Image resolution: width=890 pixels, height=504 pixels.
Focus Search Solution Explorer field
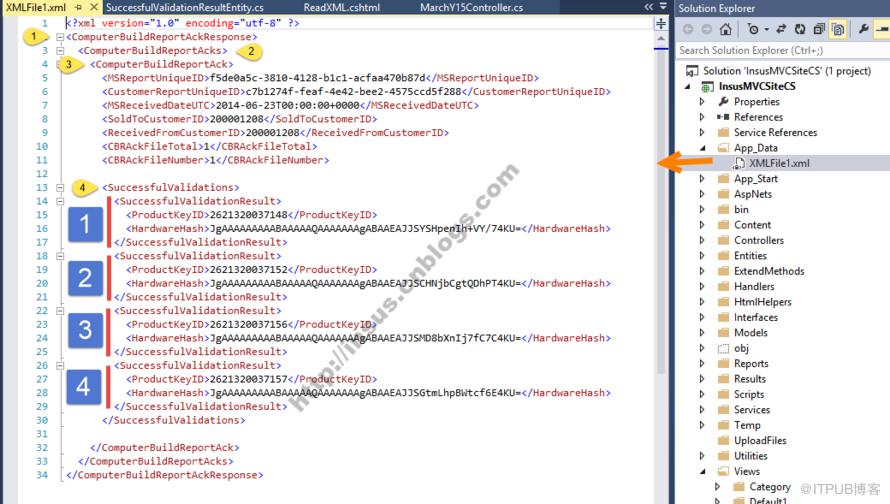(x=783, y=51)
